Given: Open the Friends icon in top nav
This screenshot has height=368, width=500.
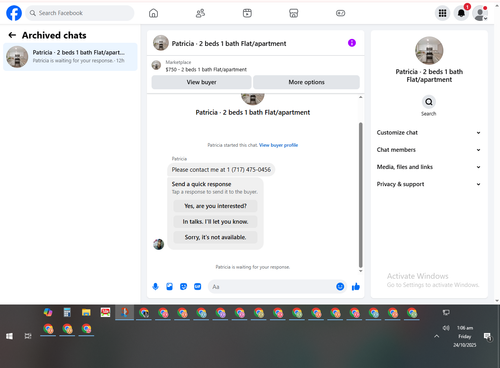Looking at the screenshot, I should 200,13.
